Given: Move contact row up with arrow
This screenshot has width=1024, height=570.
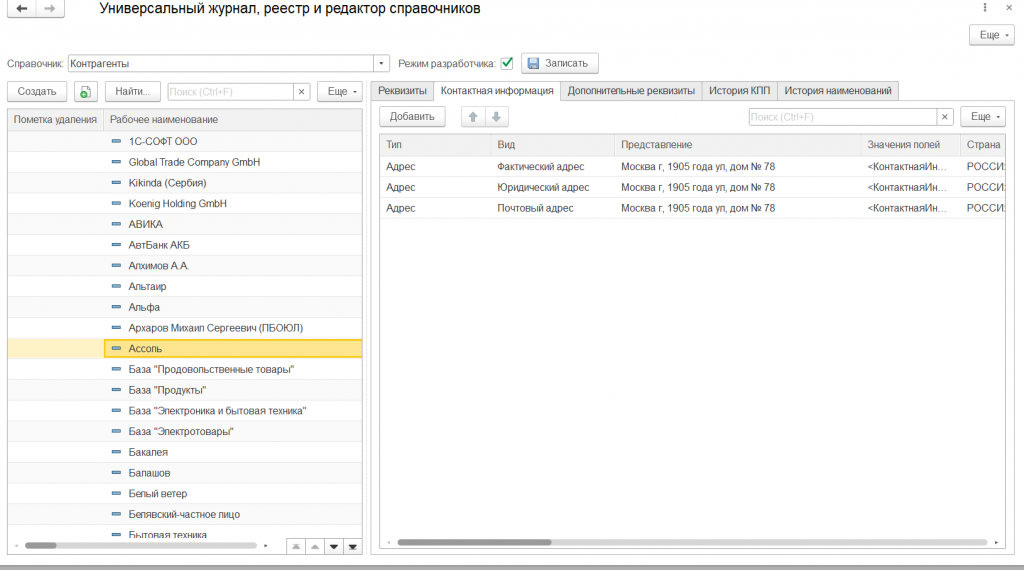Looking at the screenshot, I should pyautogui.click(x=473, y=117).
